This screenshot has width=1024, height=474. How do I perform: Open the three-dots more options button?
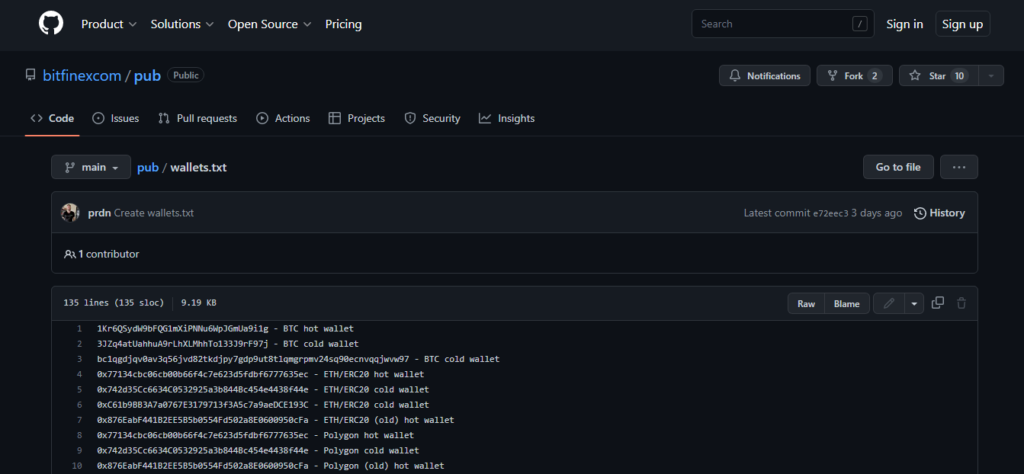(x=958, y=167)
